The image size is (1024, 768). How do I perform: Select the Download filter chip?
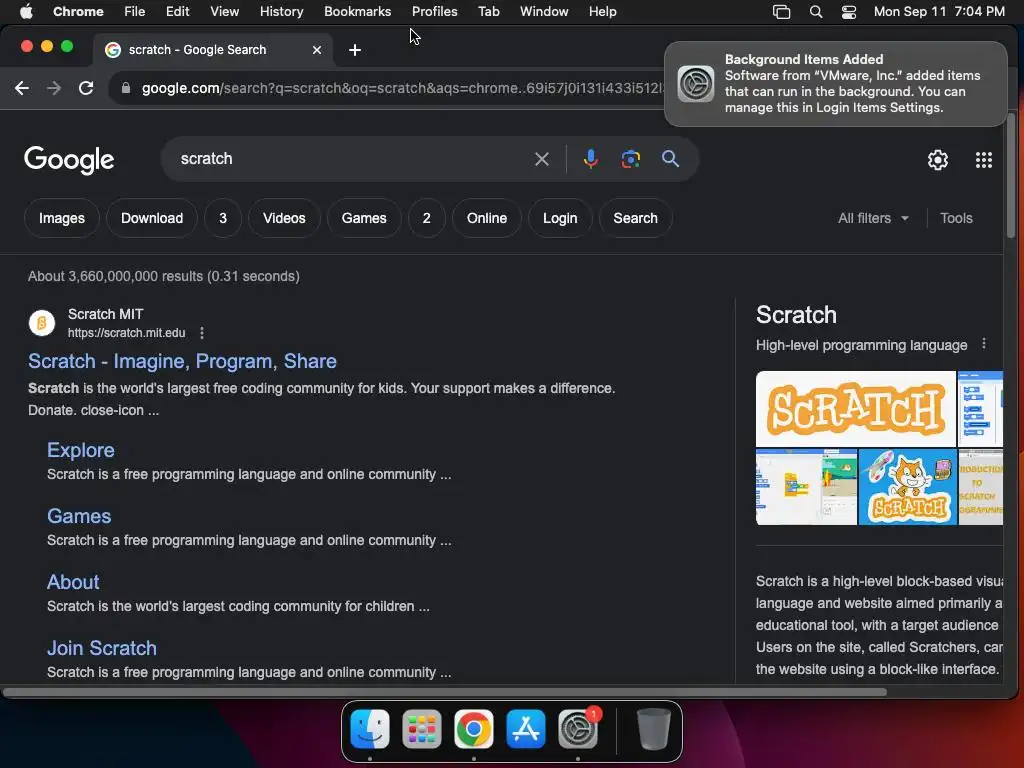point(152,218)
